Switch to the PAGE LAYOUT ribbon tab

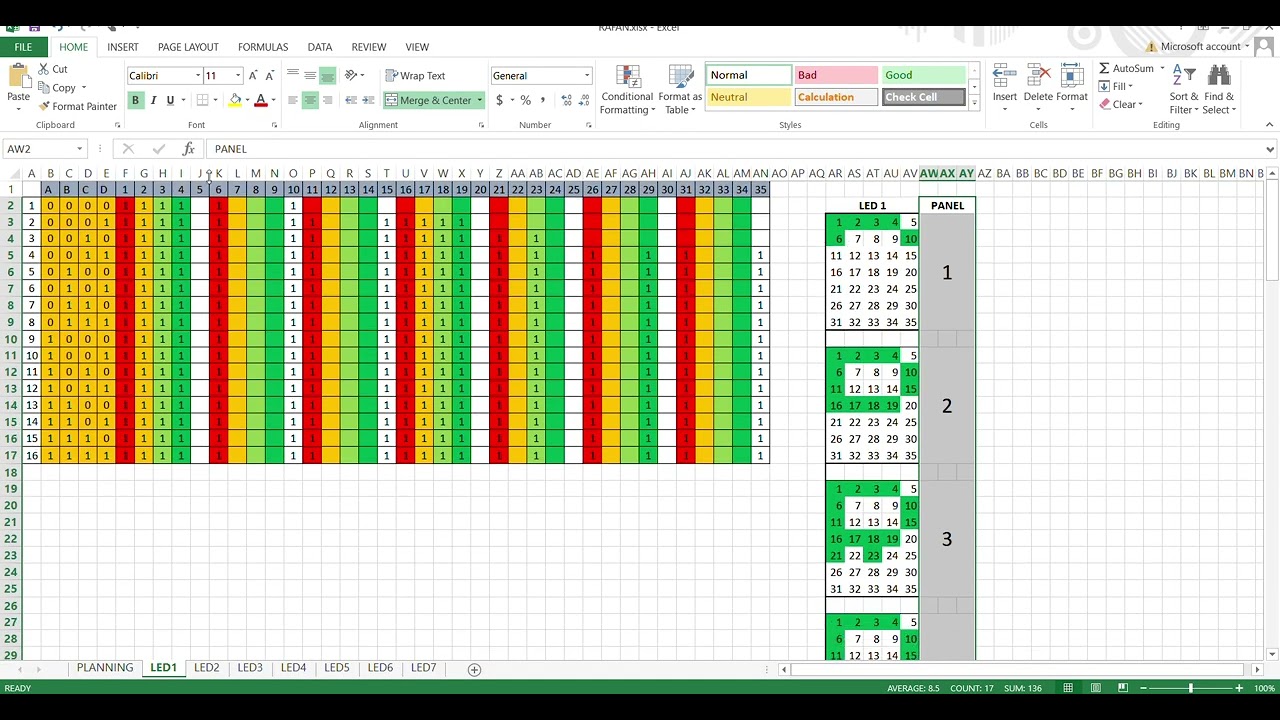[188, 47]
